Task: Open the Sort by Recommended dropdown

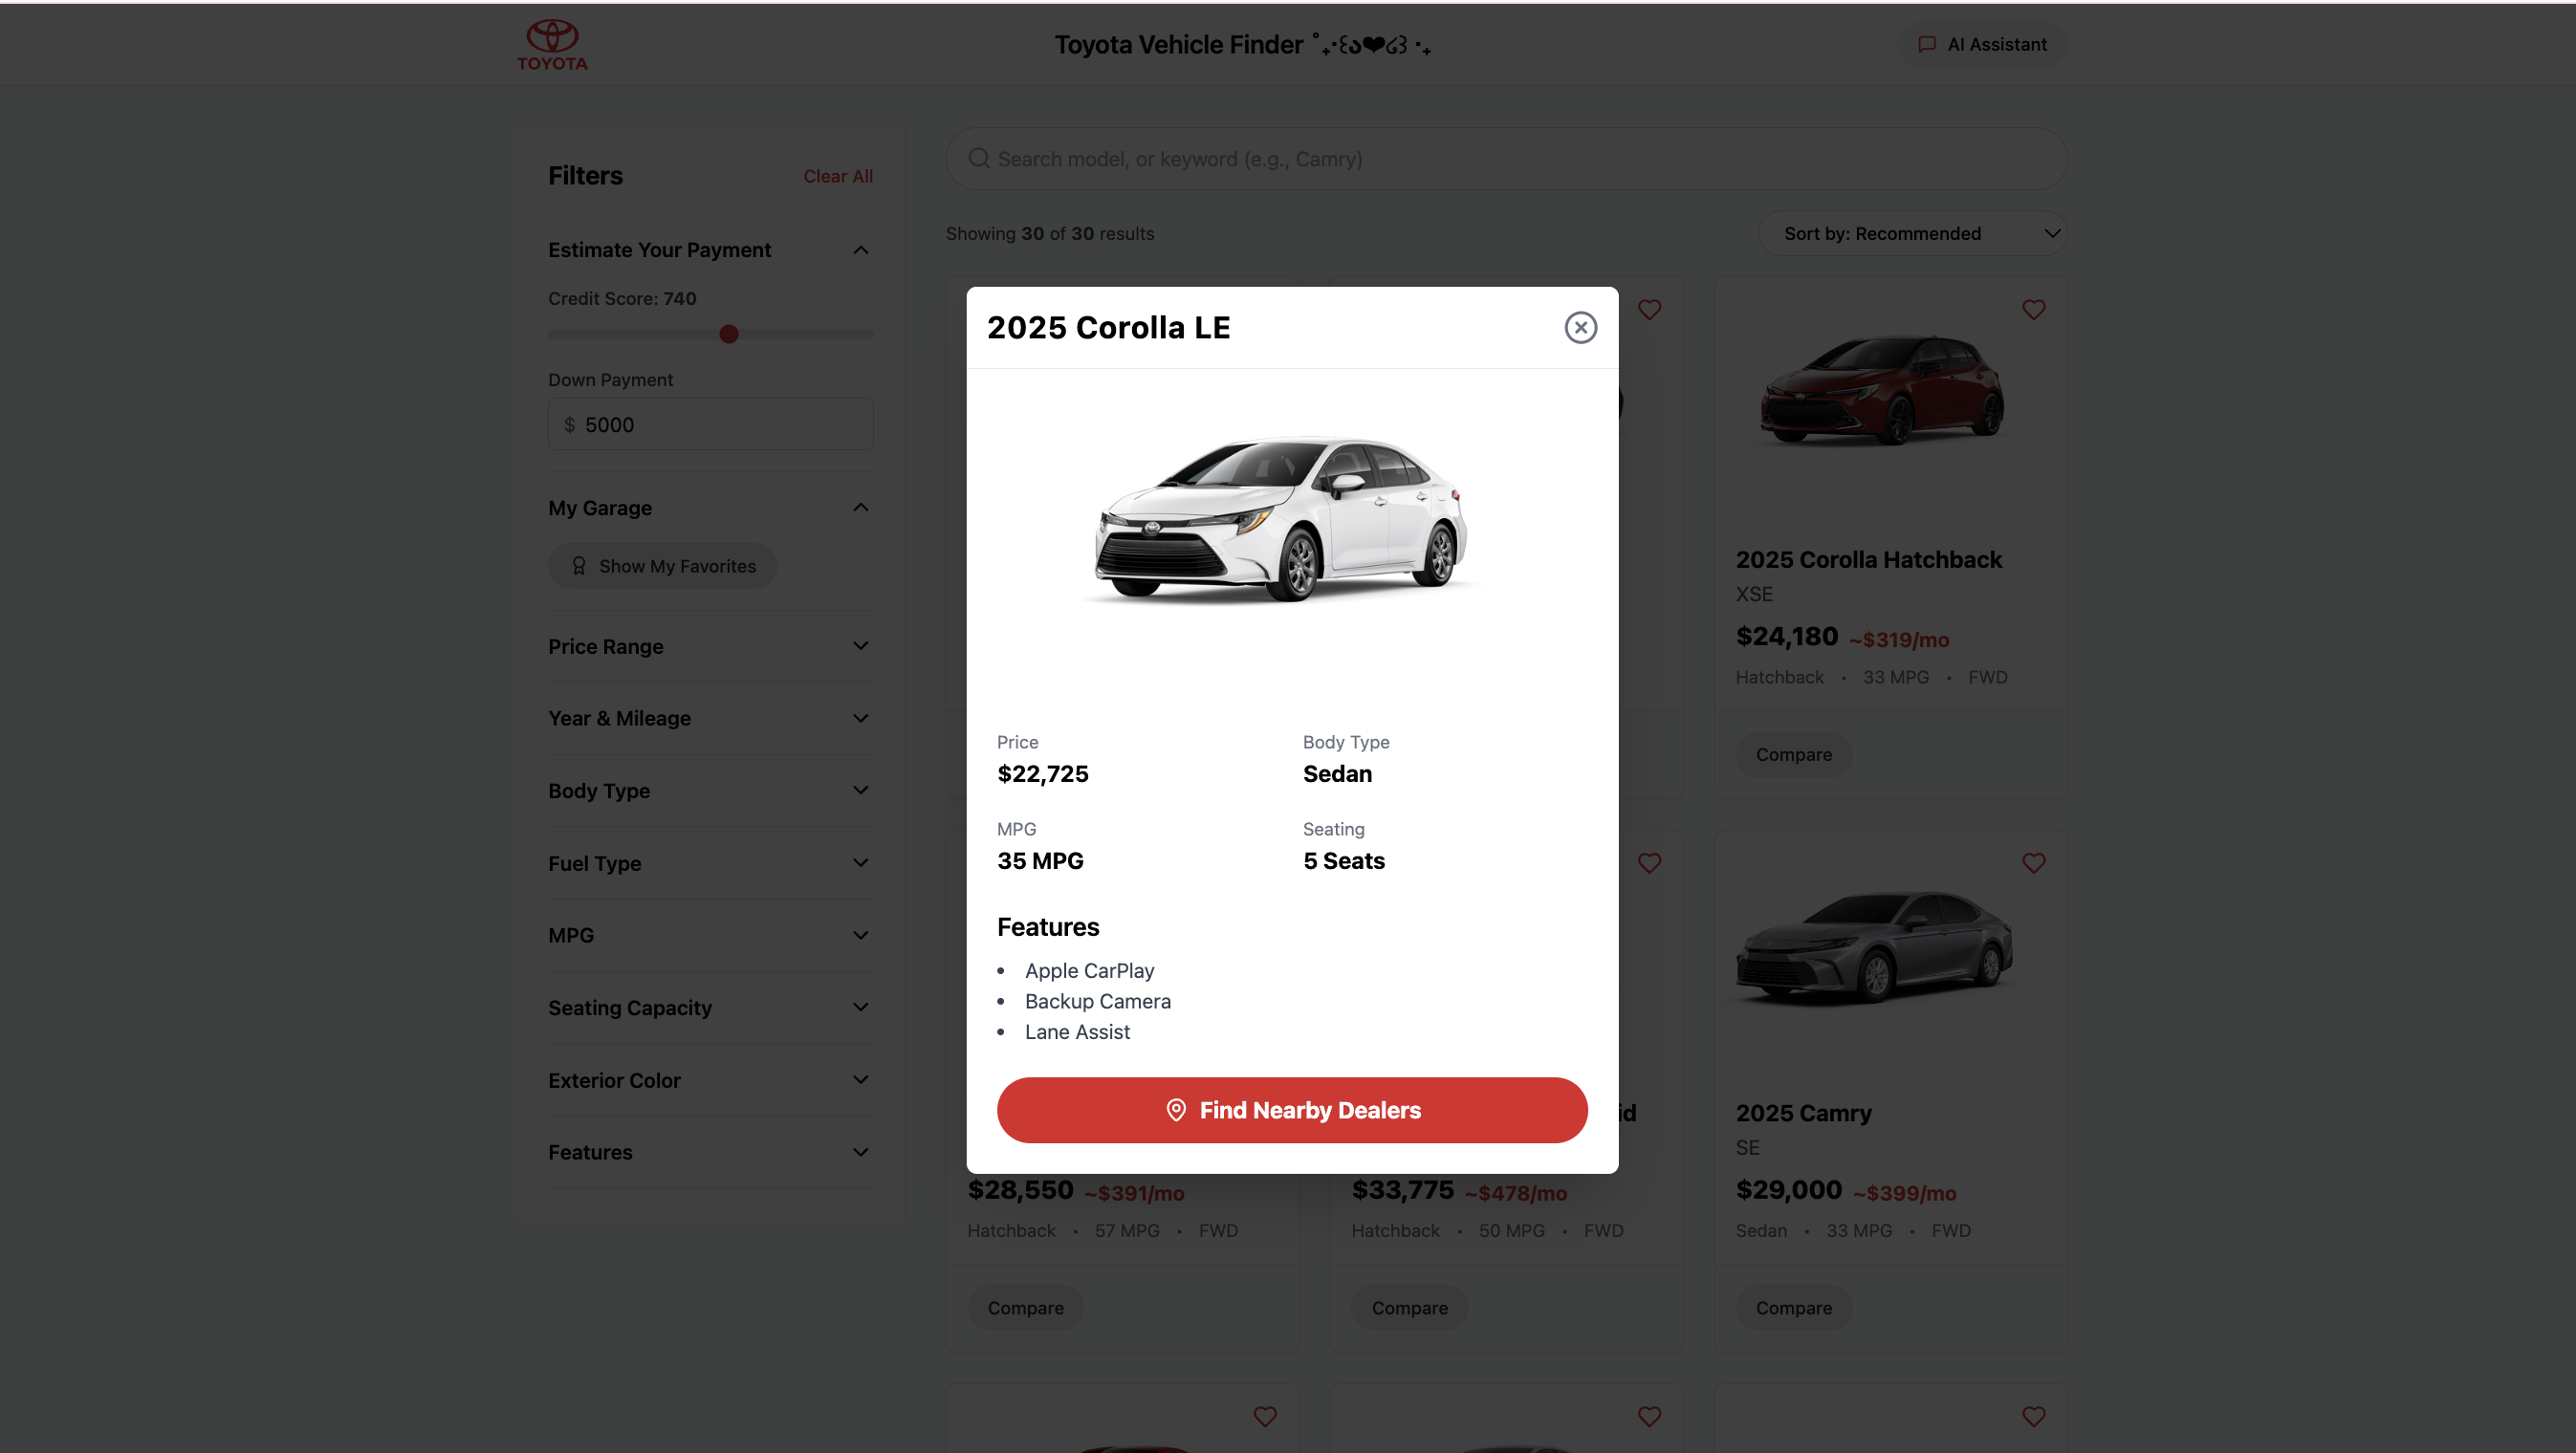Action: point(1912,233)
